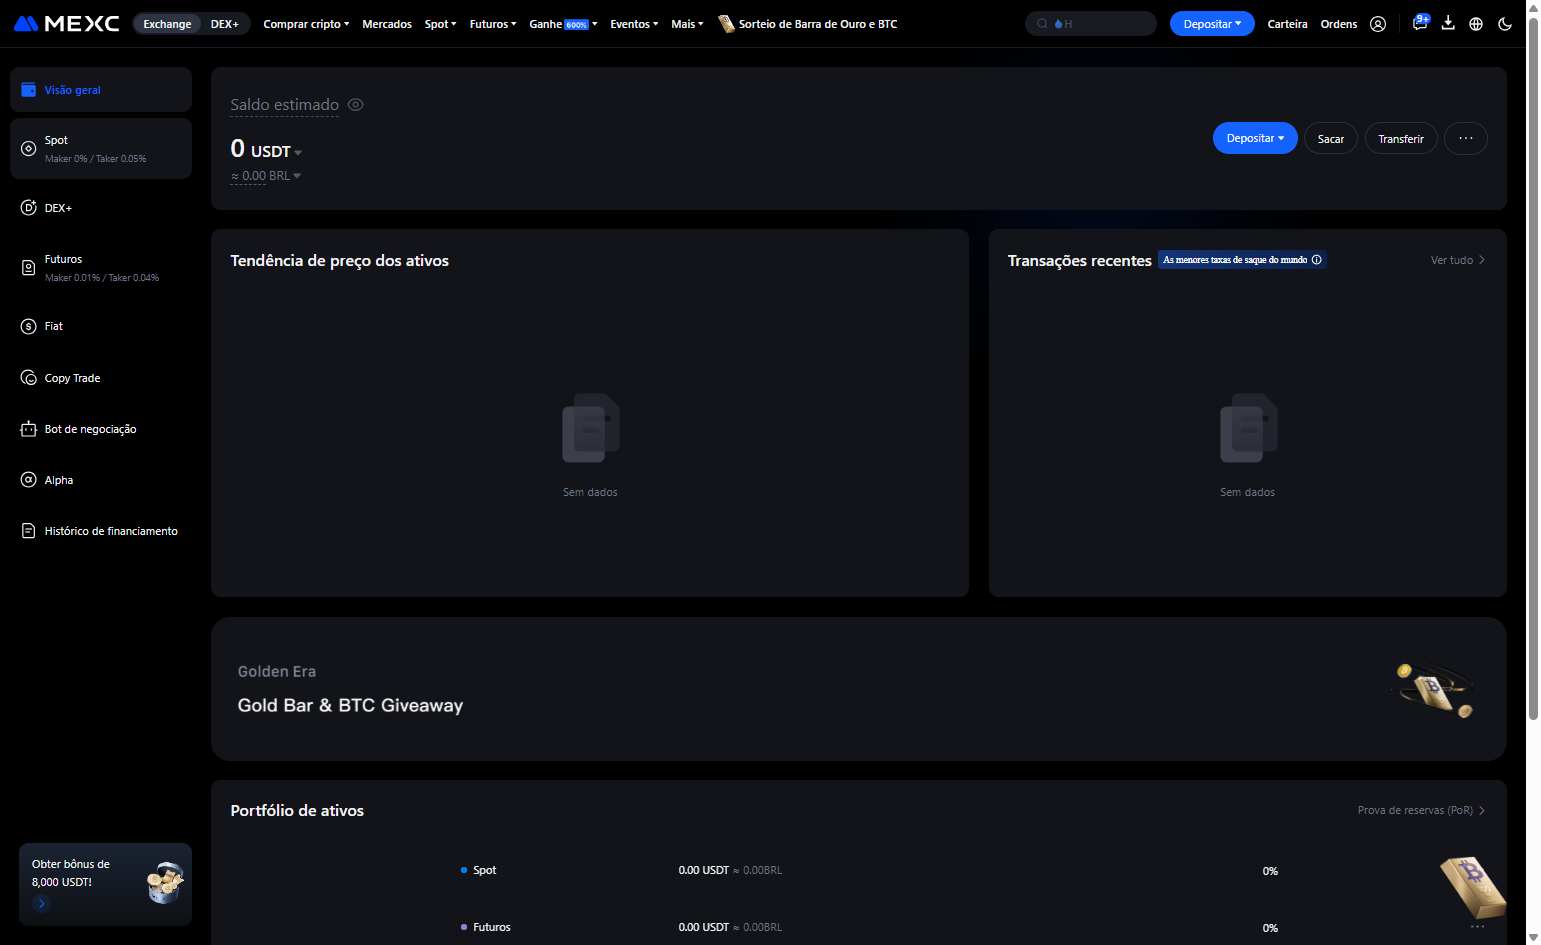Image resolution: width=1541 pixels, height=945 pixels.
Task: Open more options ellipsis button
Action: pos(1466,139)
